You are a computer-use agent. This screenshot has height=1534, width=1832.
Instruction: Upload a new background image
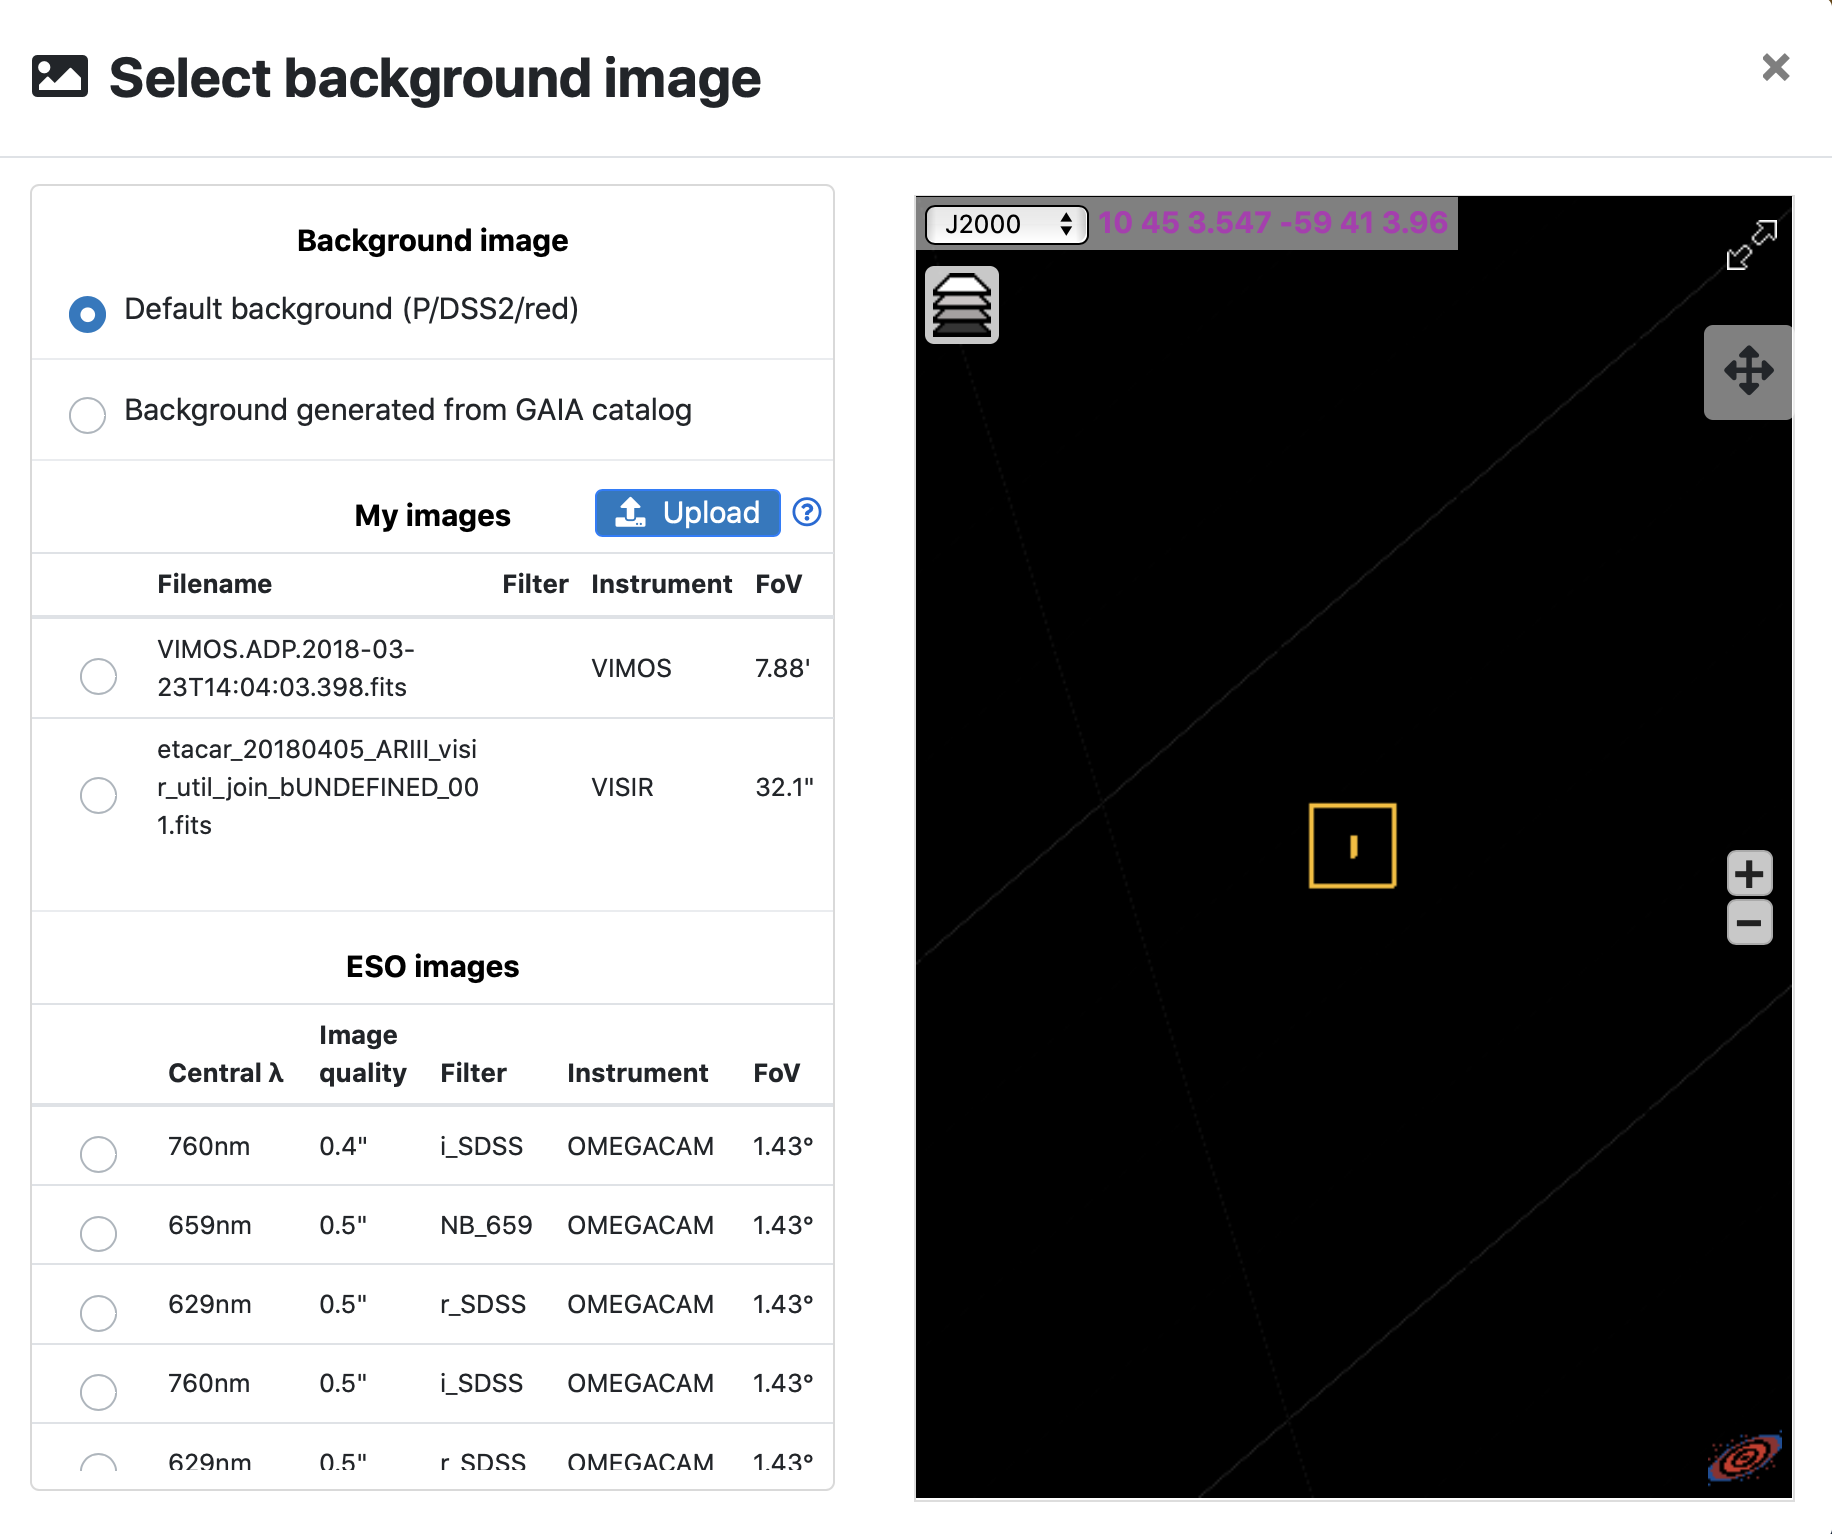[x=687, y=513]
